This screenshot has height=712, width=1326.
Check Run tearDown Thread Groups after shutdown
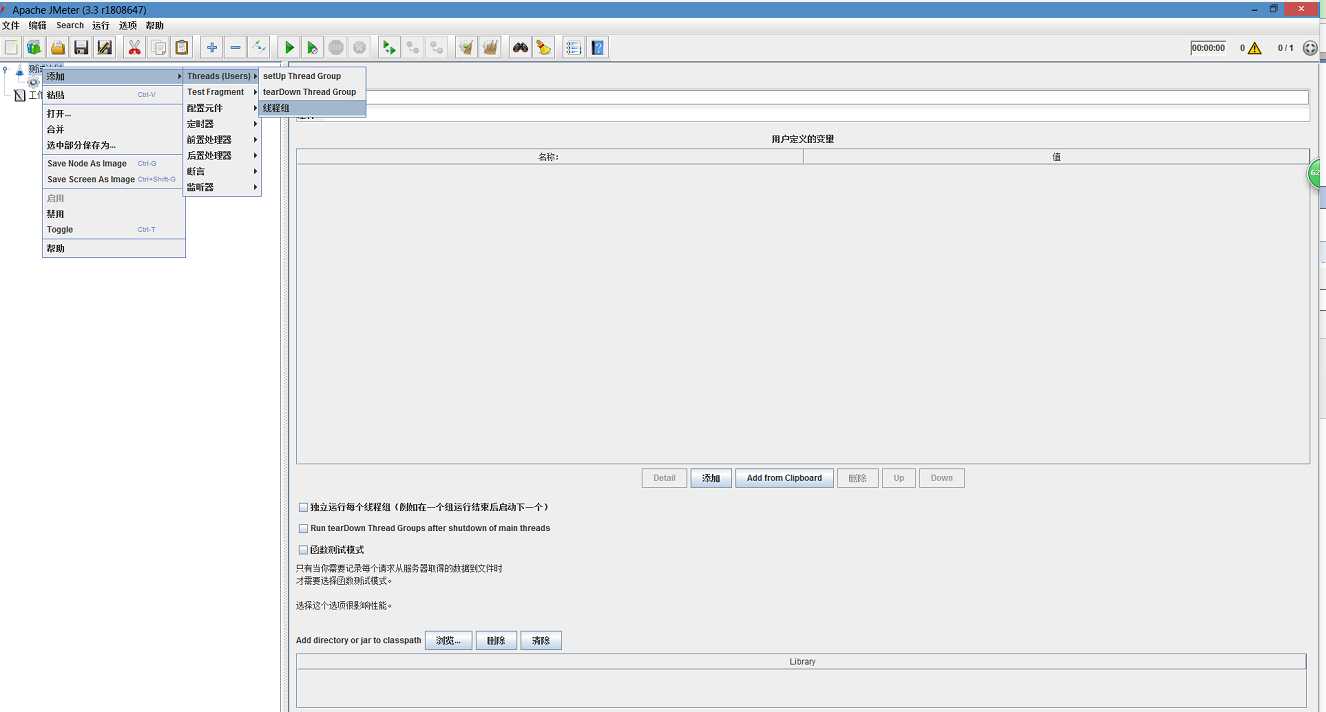[304, 528]
